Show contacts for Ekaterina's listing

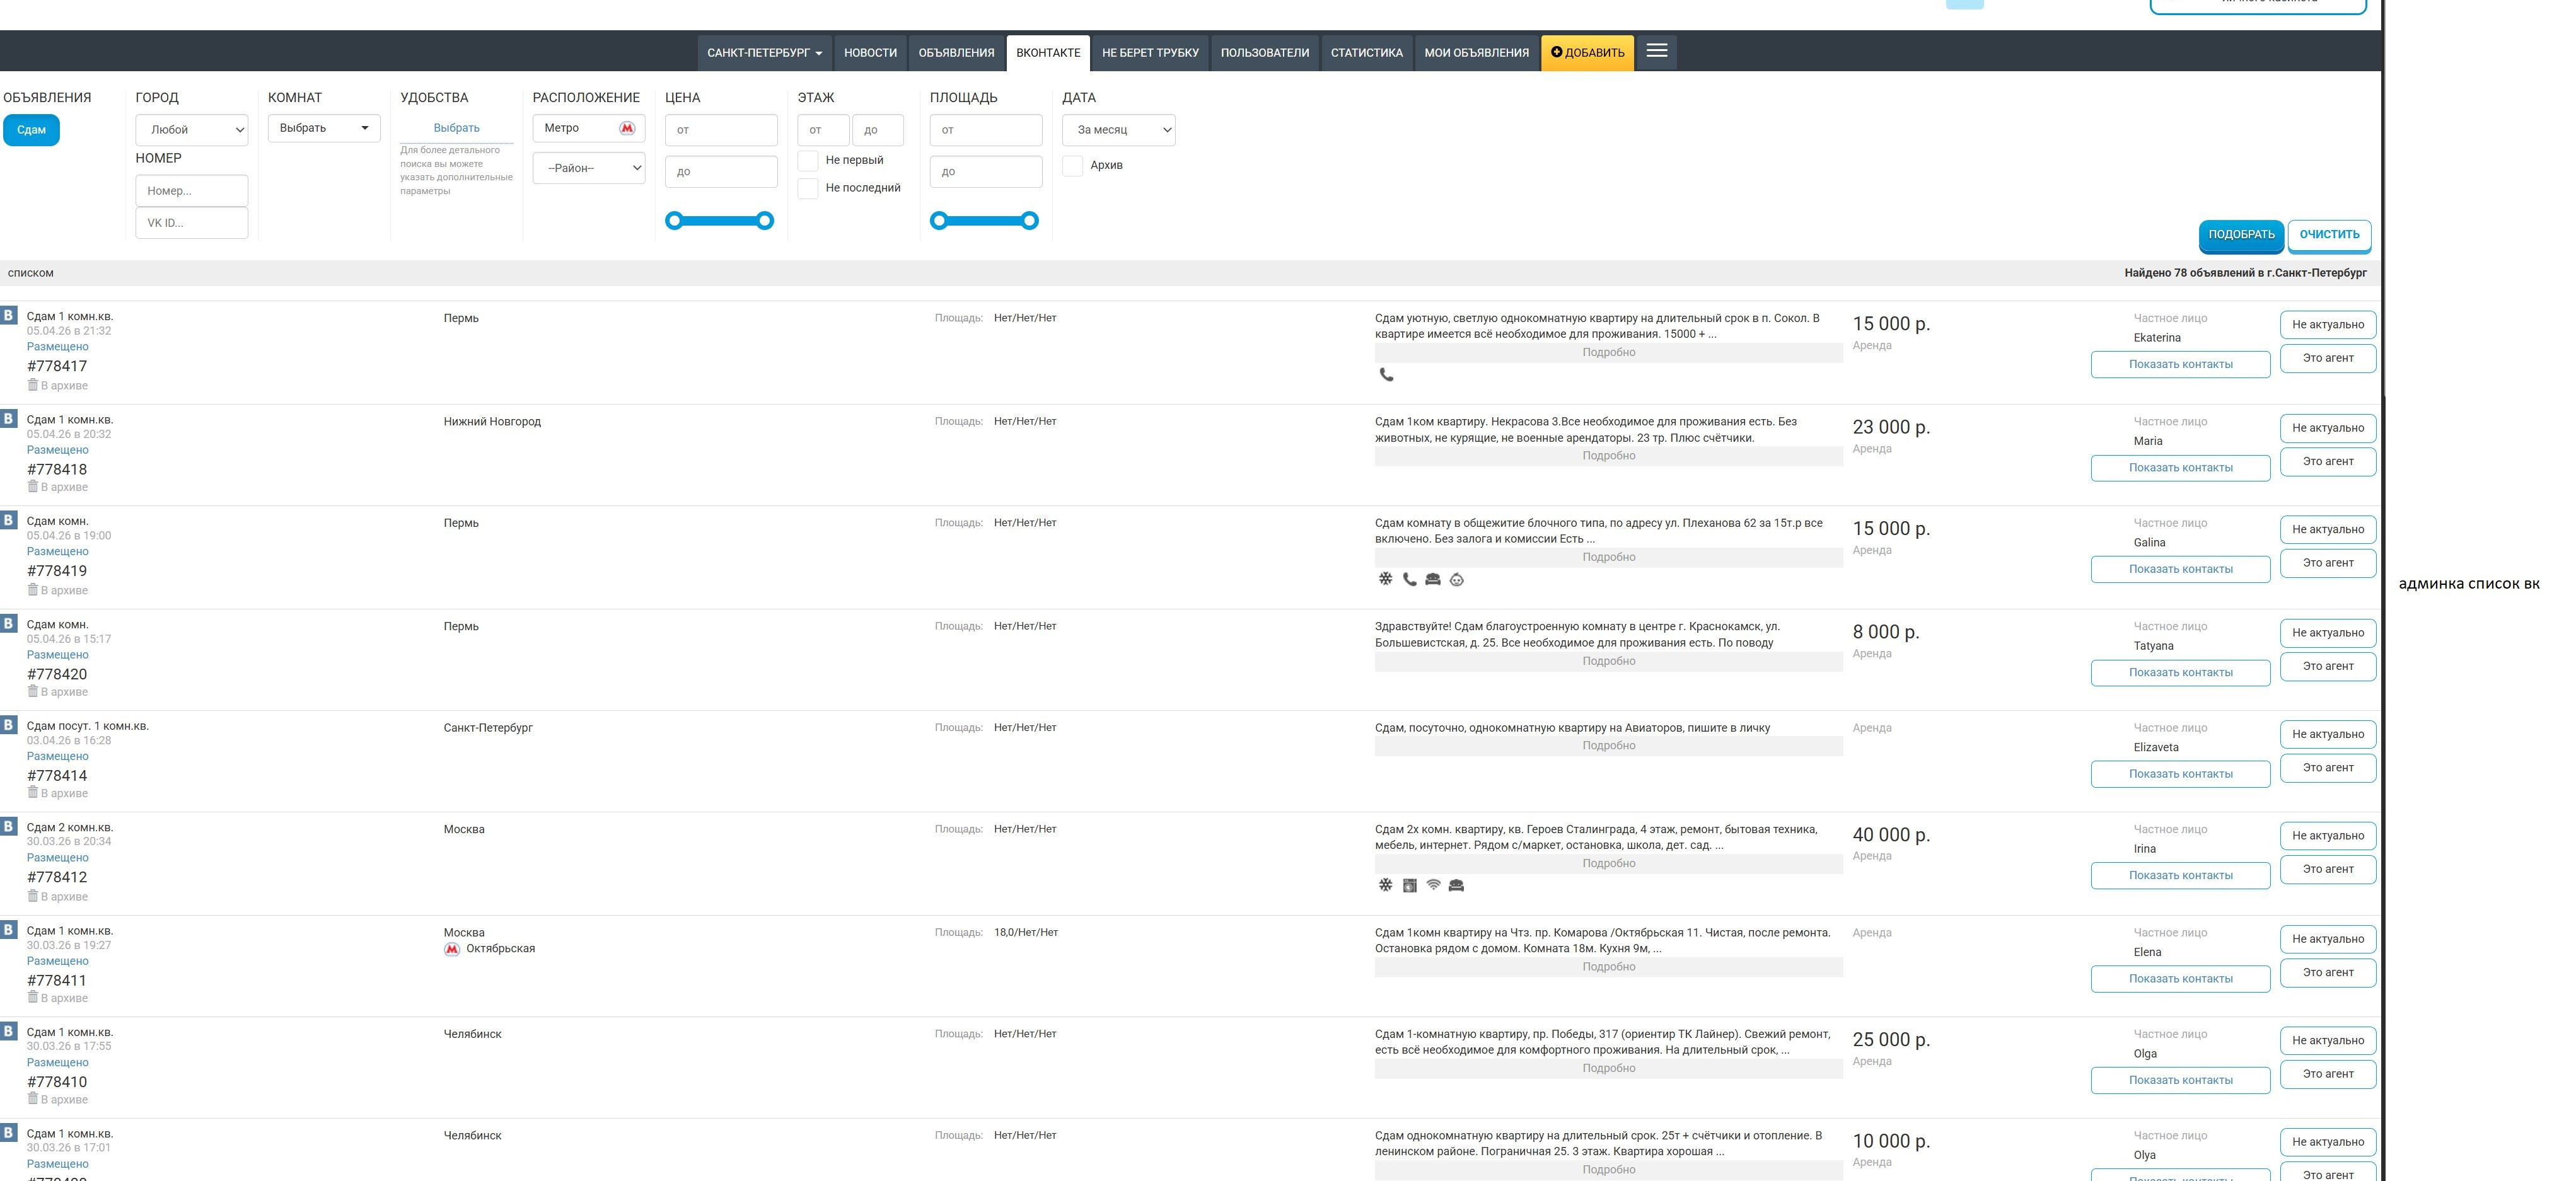(2180, 365)
